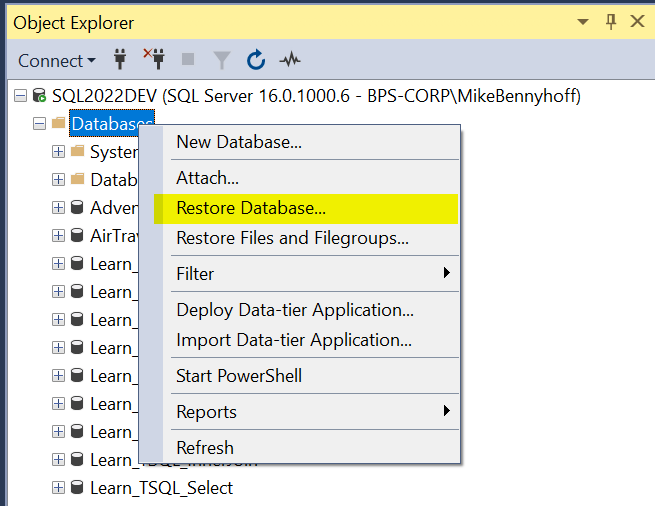Image resolution: width=655 pixels, height=506 pixels.
Task: Collapse the SQL2022DEV server node
Action: tap(21, 96)
